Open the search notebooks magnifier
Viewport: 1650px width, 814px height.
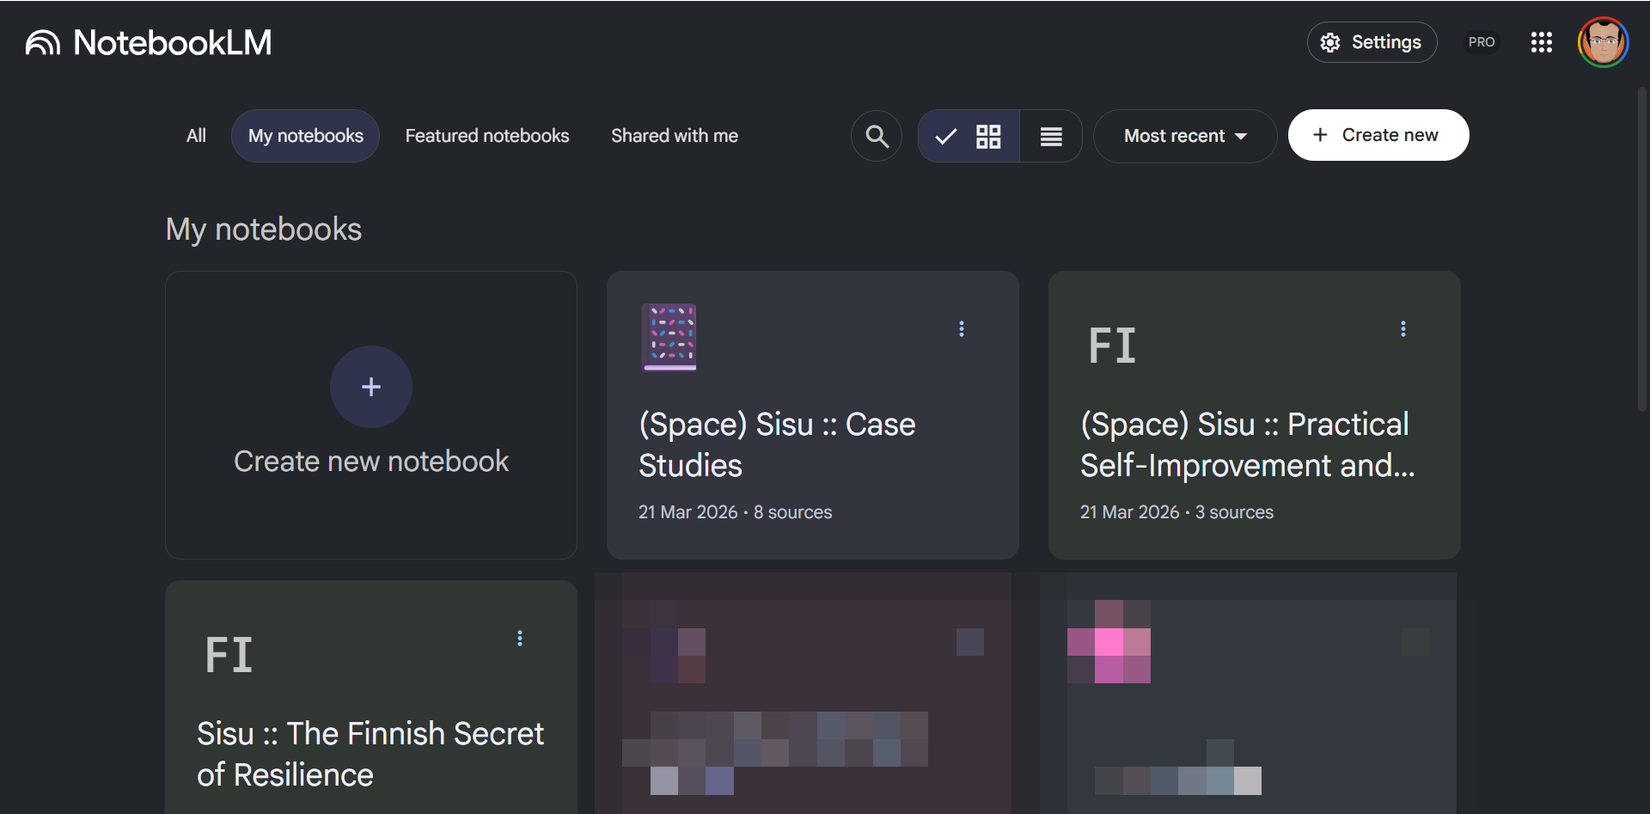tap(877, 136)
